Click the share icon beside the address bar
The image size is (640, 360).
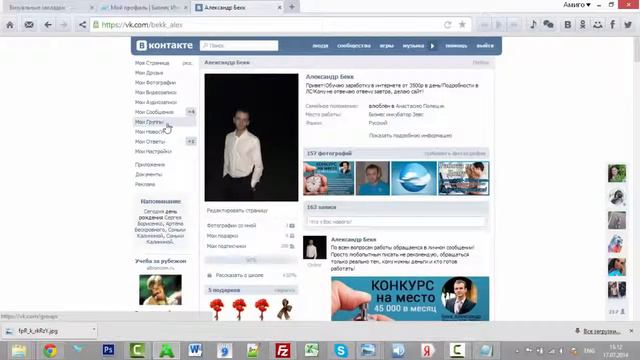point(82,25)
